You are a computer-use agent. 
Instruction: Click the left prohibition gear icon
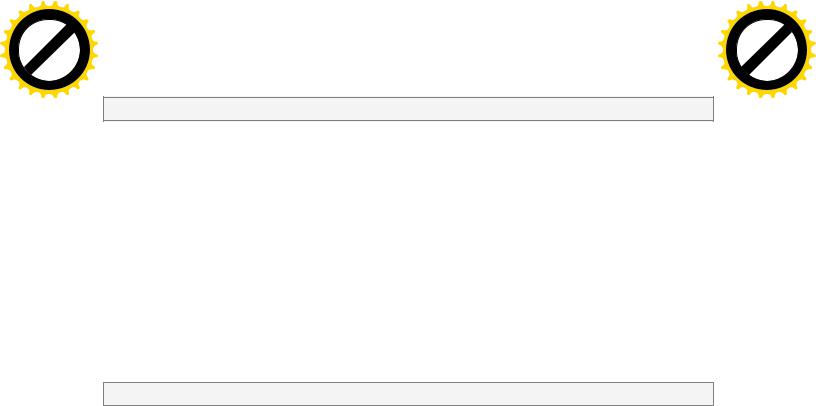[x=49, y=49]
